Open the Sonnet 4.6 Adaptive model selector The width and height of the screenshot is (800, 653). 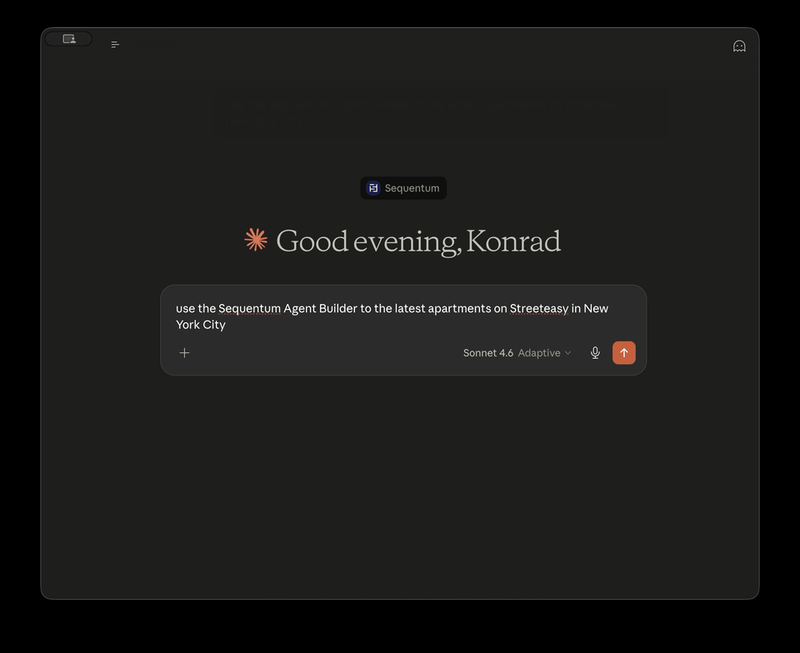pyautogui.click(x=516, y=353)
